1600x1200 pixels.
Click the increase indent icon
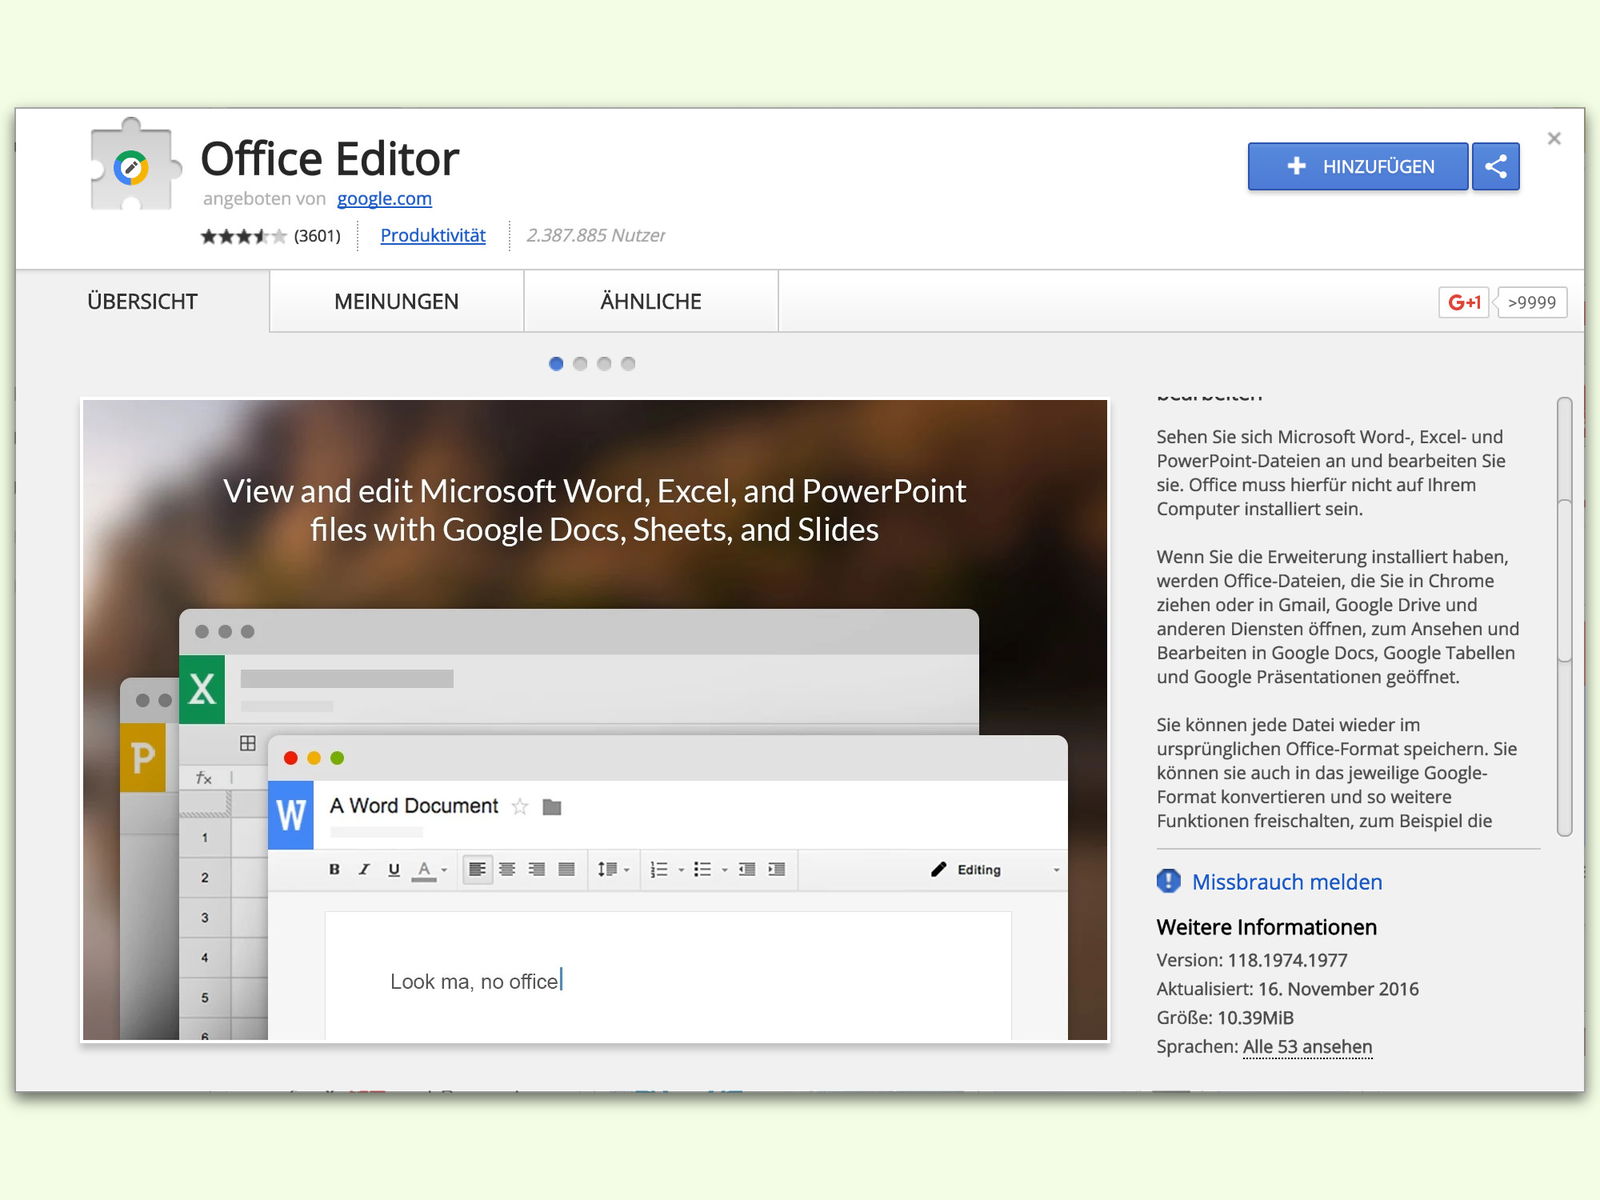[x=777, y=870]
